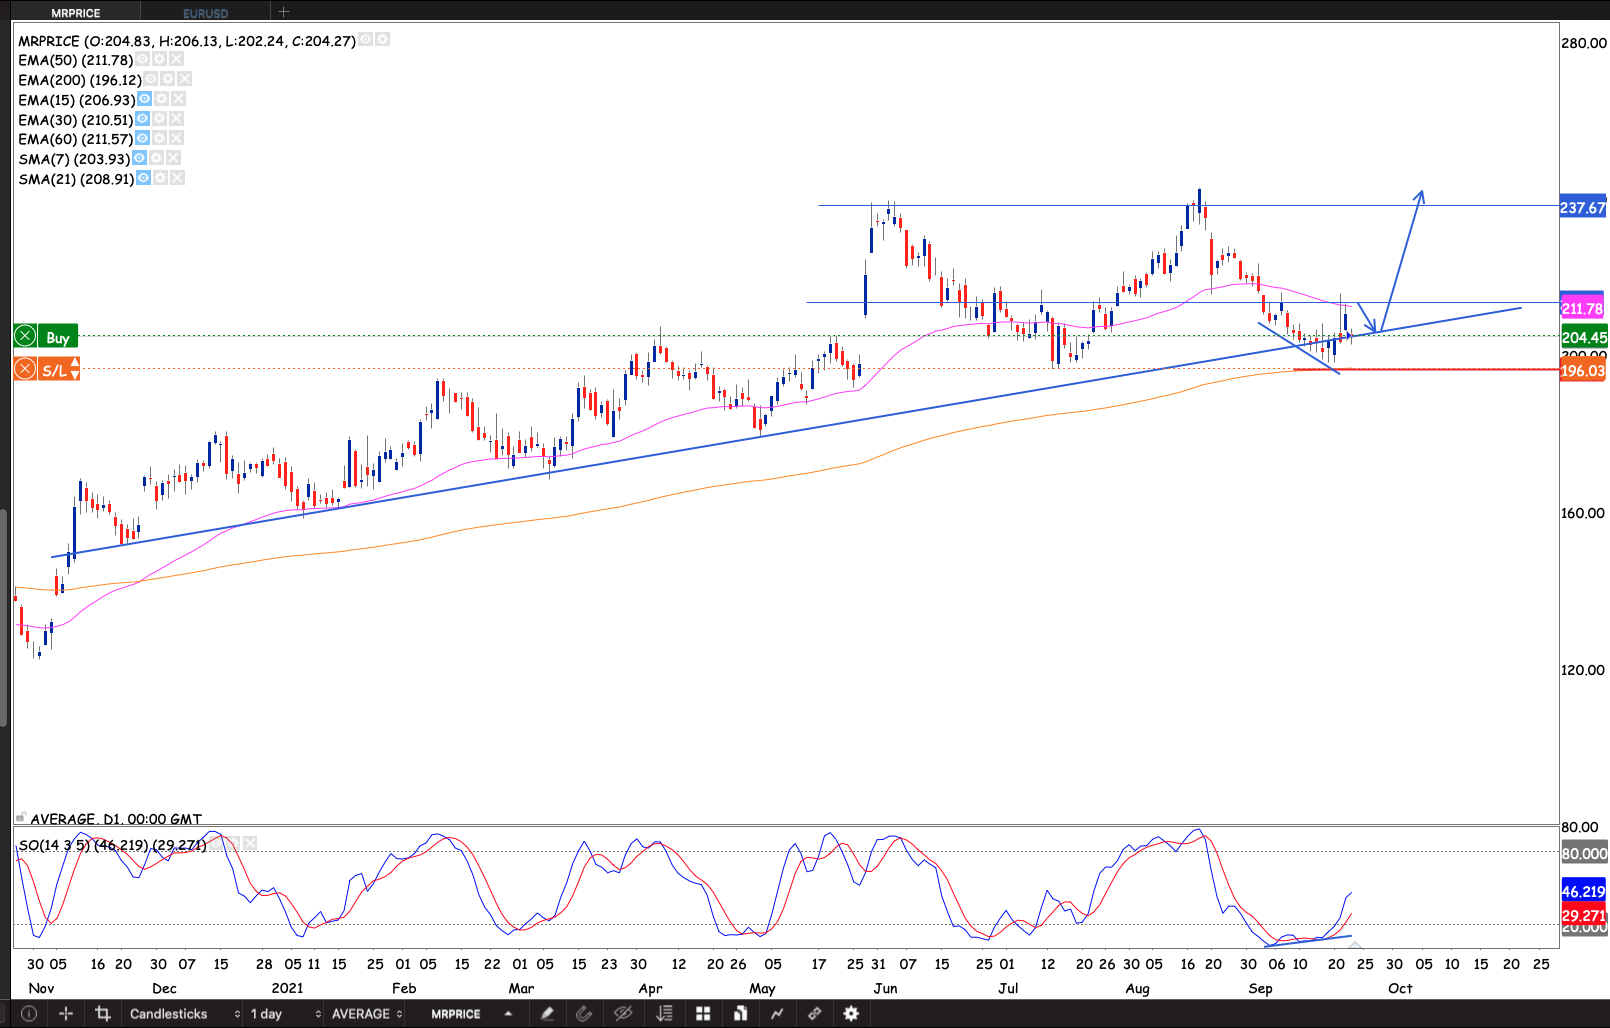Add a new chart tab with plus
This screenshot has height=1028, width=1610.
pyautogui.click(x=284, y=12)
